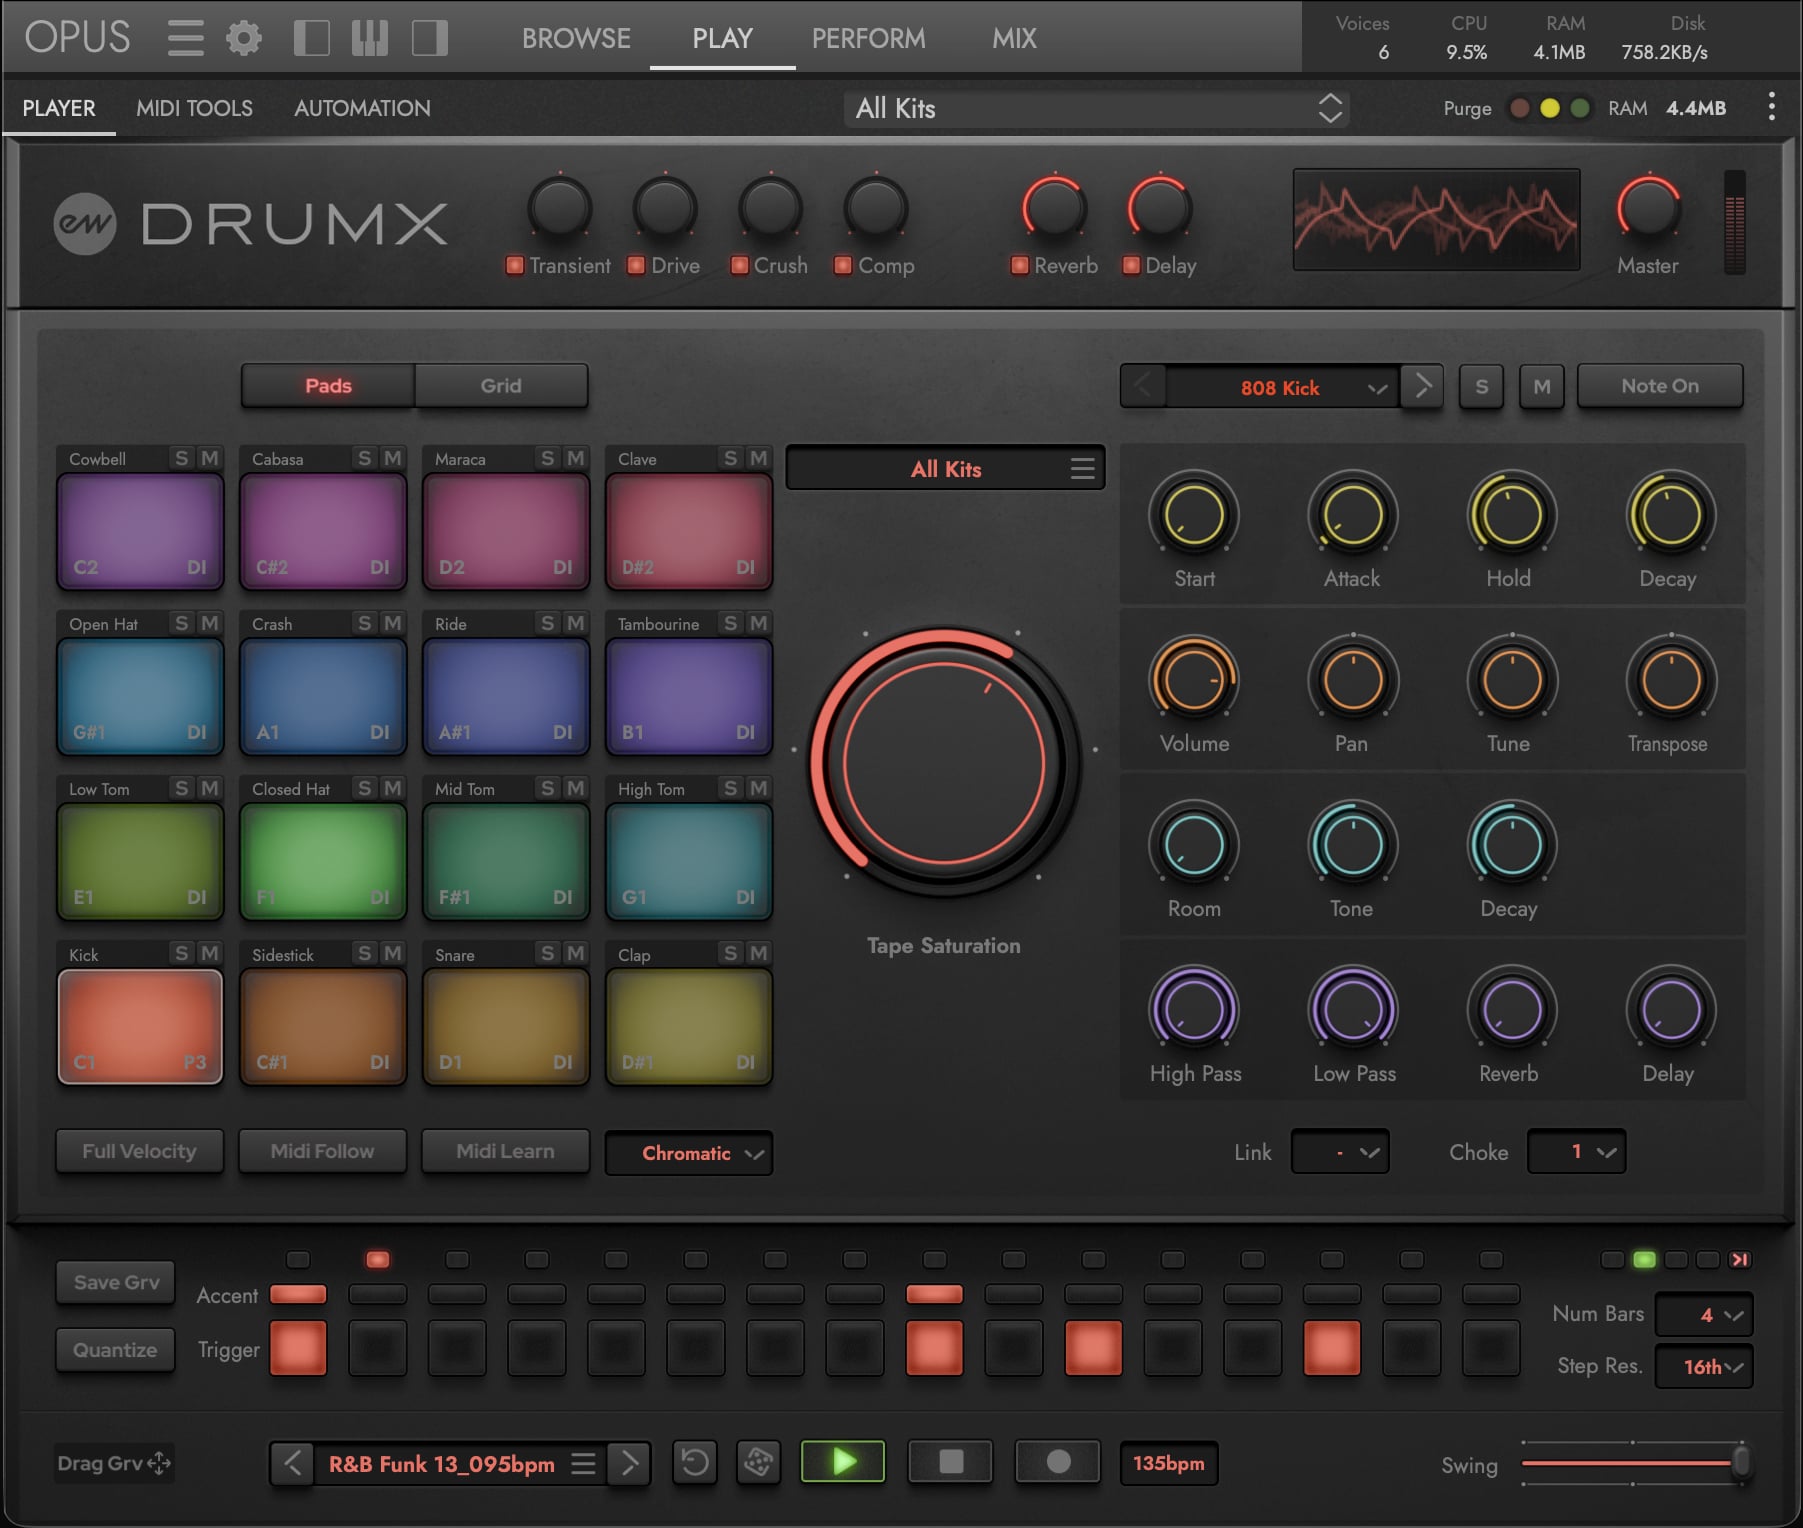Screen dimensions: 1803x1528
Task: Open the 808 Kick sound dropdown
Action: coord(1283,387)
